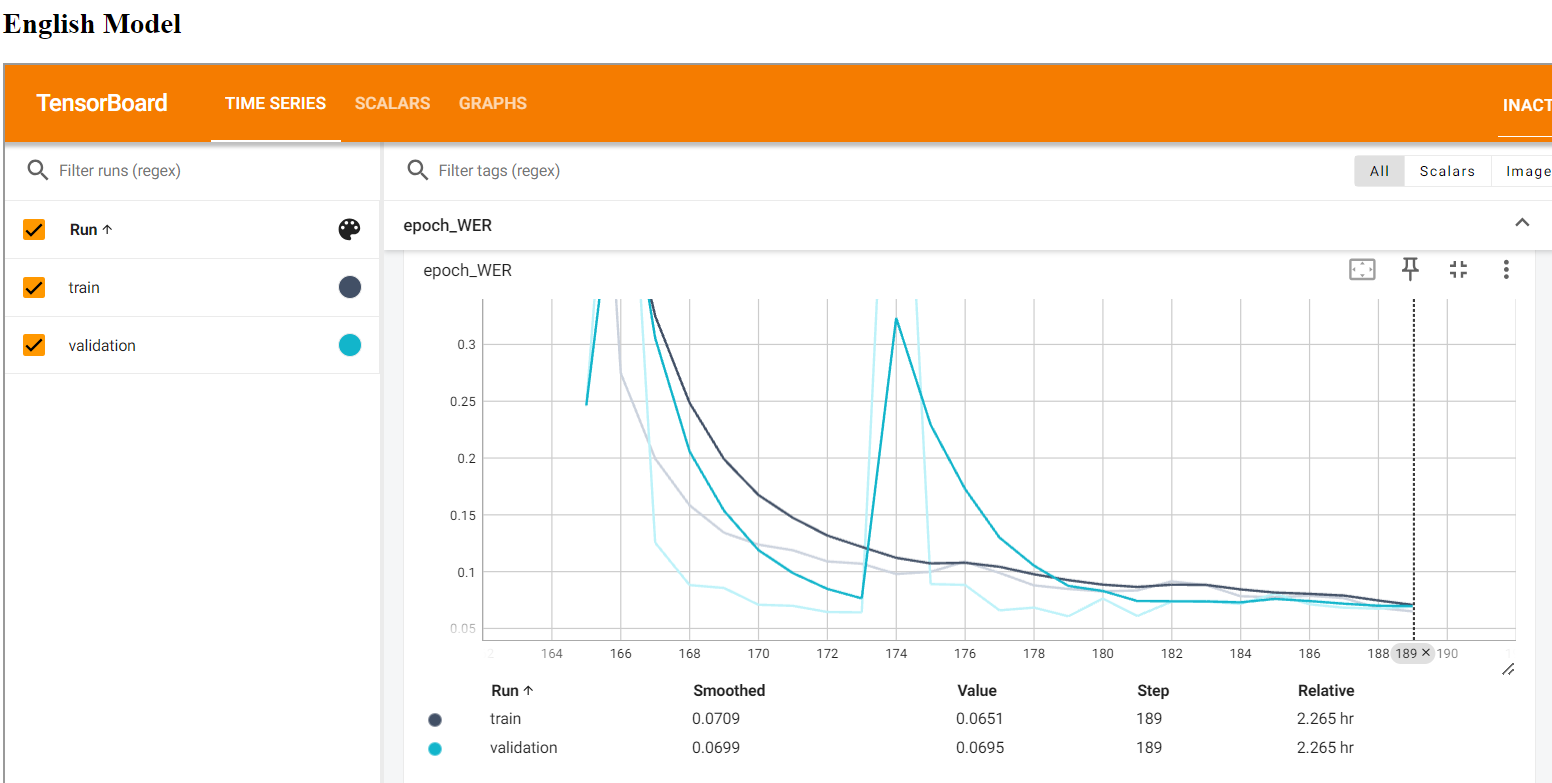
Task: Switch to the Scalars tab
Action: click(x=392, y=103)
